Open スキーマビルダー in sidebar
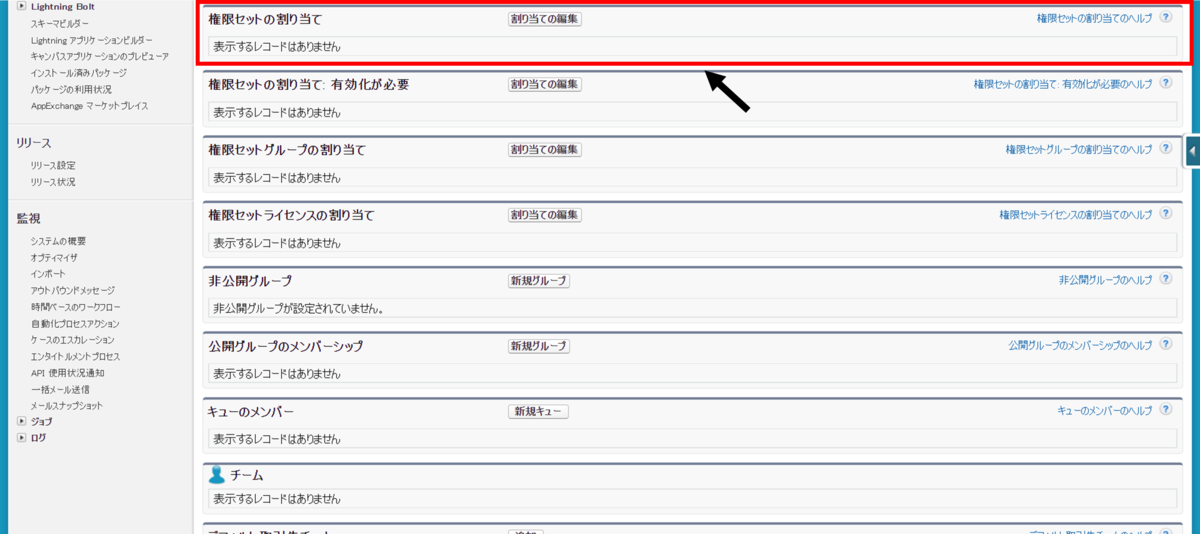Screen dimensions: 1200x534 pyautogui.click(x=59, y=23)
